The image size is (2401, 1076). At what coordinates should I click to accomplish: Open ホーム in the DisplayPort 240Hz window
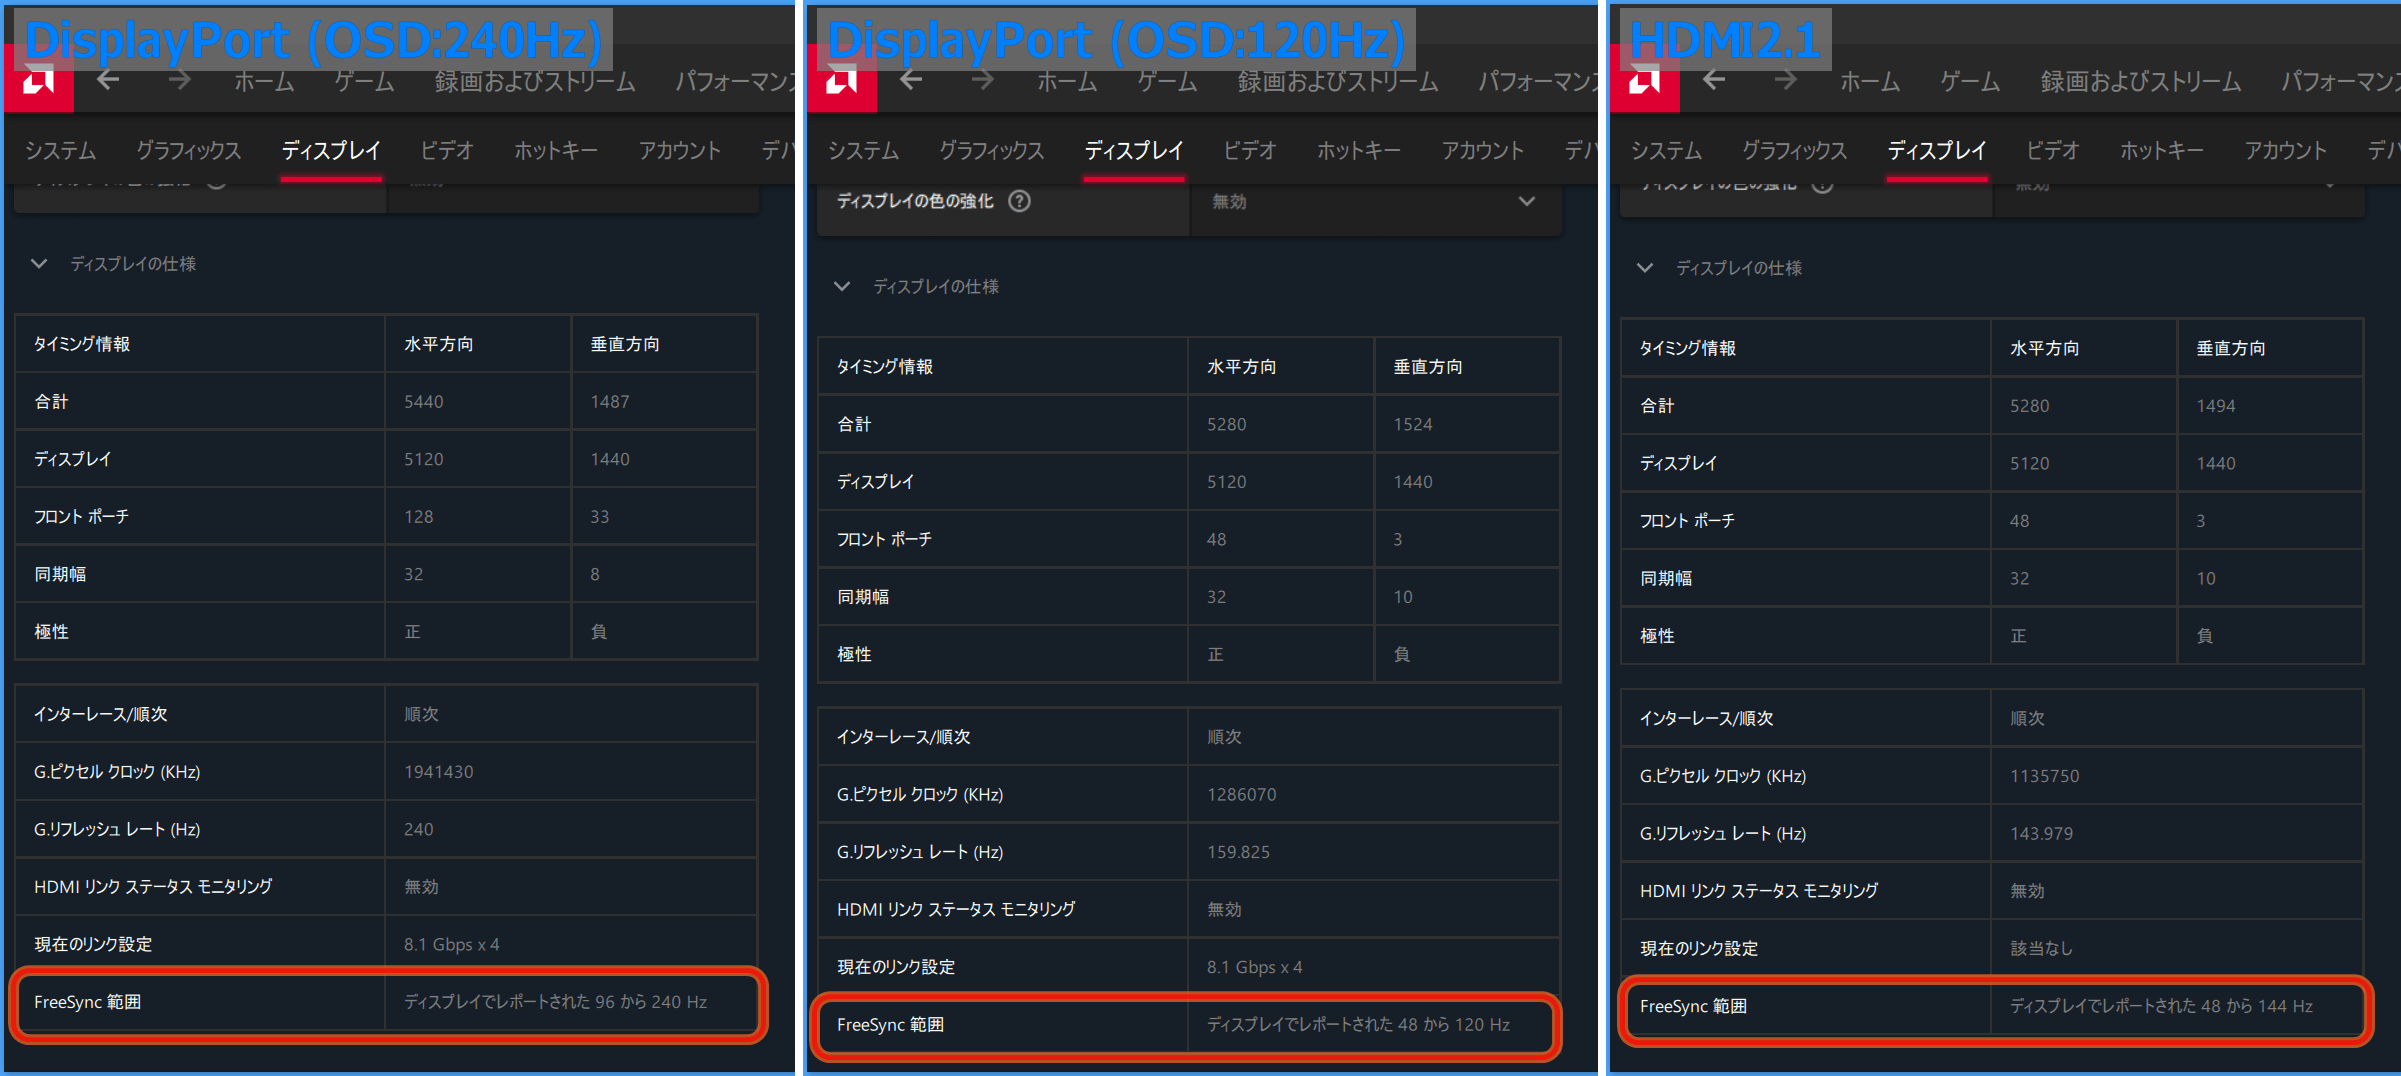[264, 82]
